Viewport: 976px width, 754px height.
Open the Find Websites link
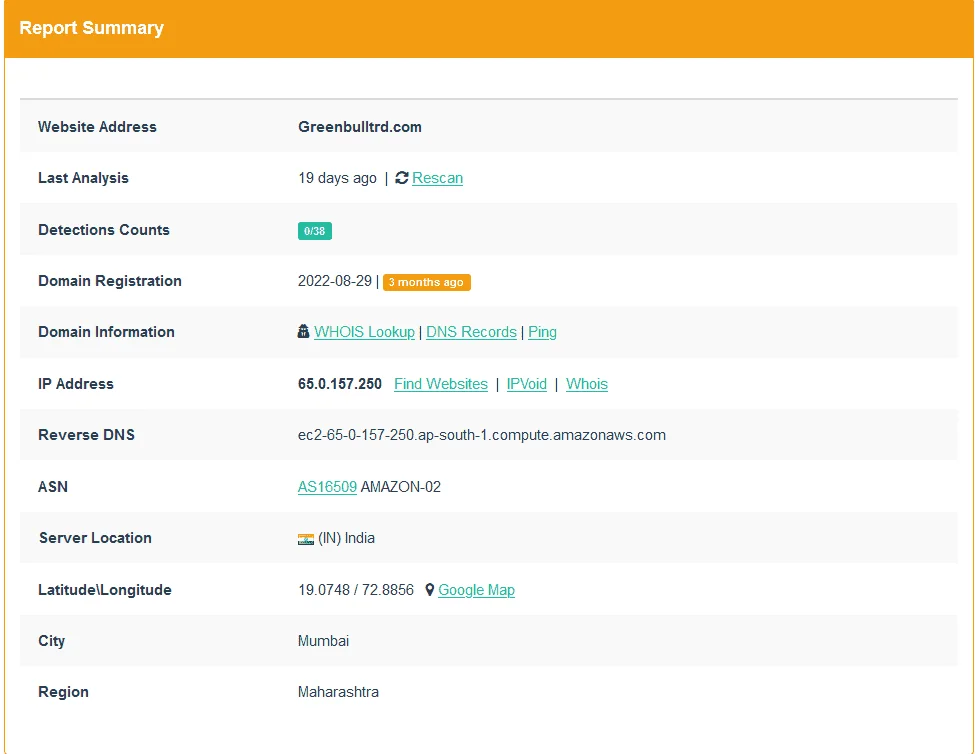pyautogui.click(x=441, y=384)
